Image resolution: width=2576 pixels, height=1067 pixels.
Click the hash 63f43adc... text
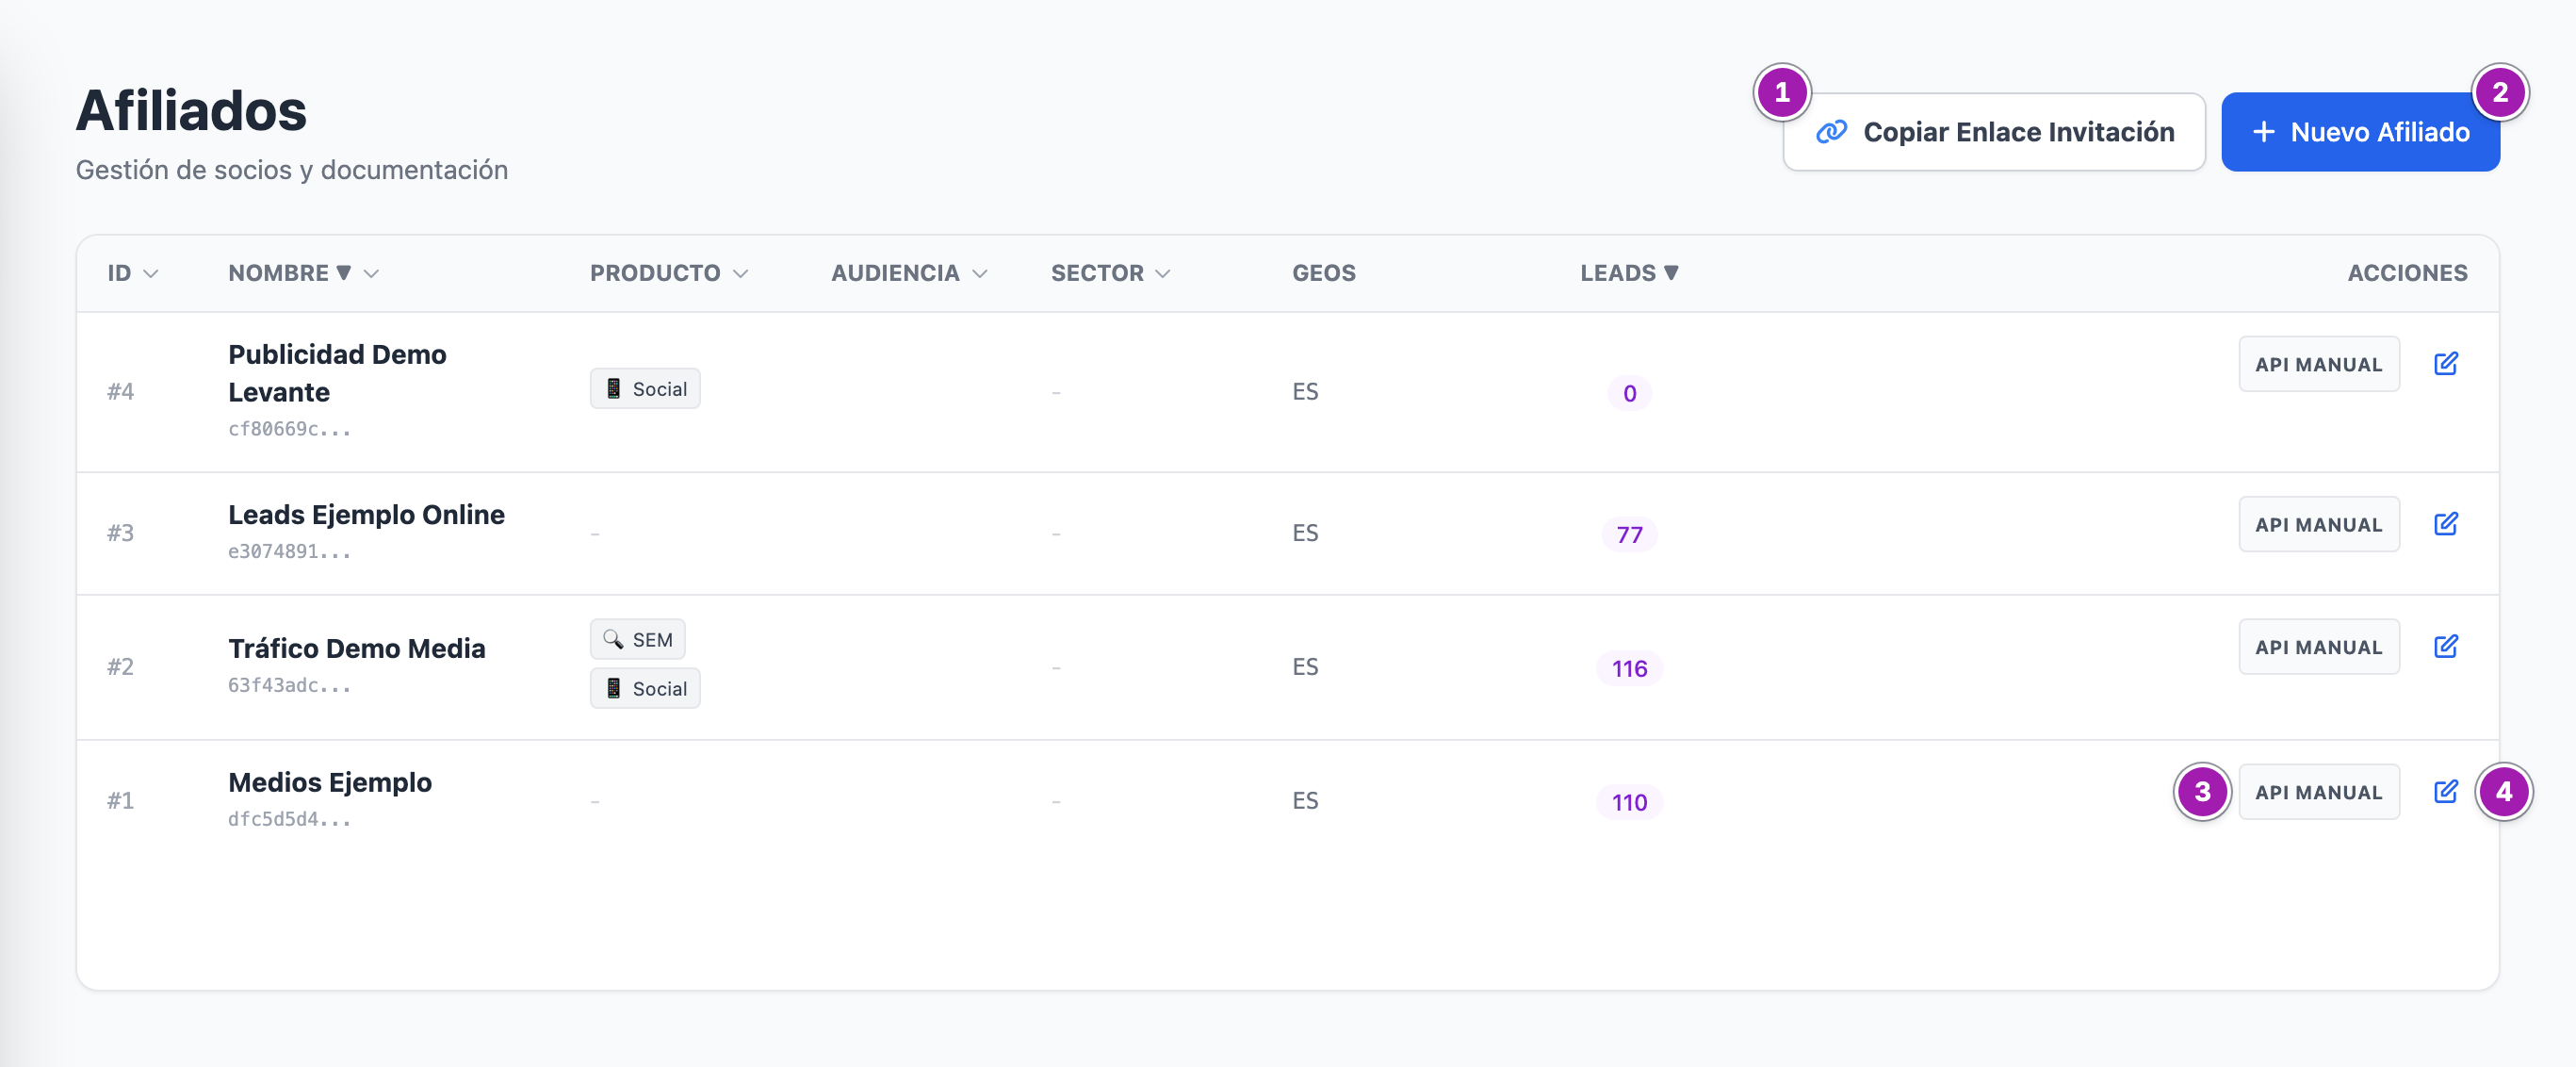(289, 686)
